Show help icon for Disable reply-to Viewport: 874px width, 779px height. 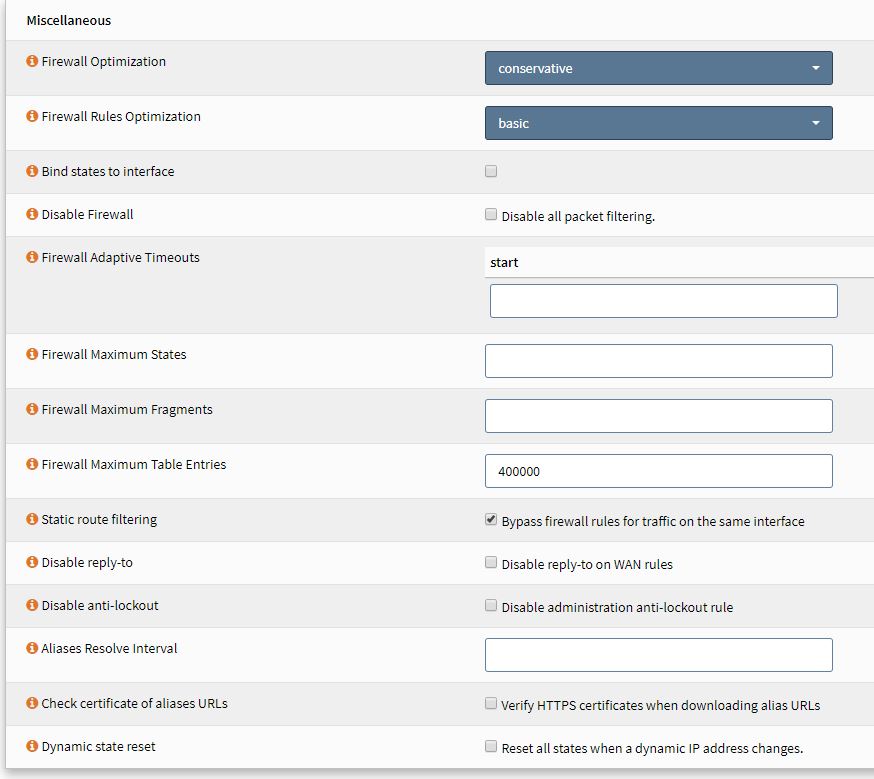pos(32,562)
